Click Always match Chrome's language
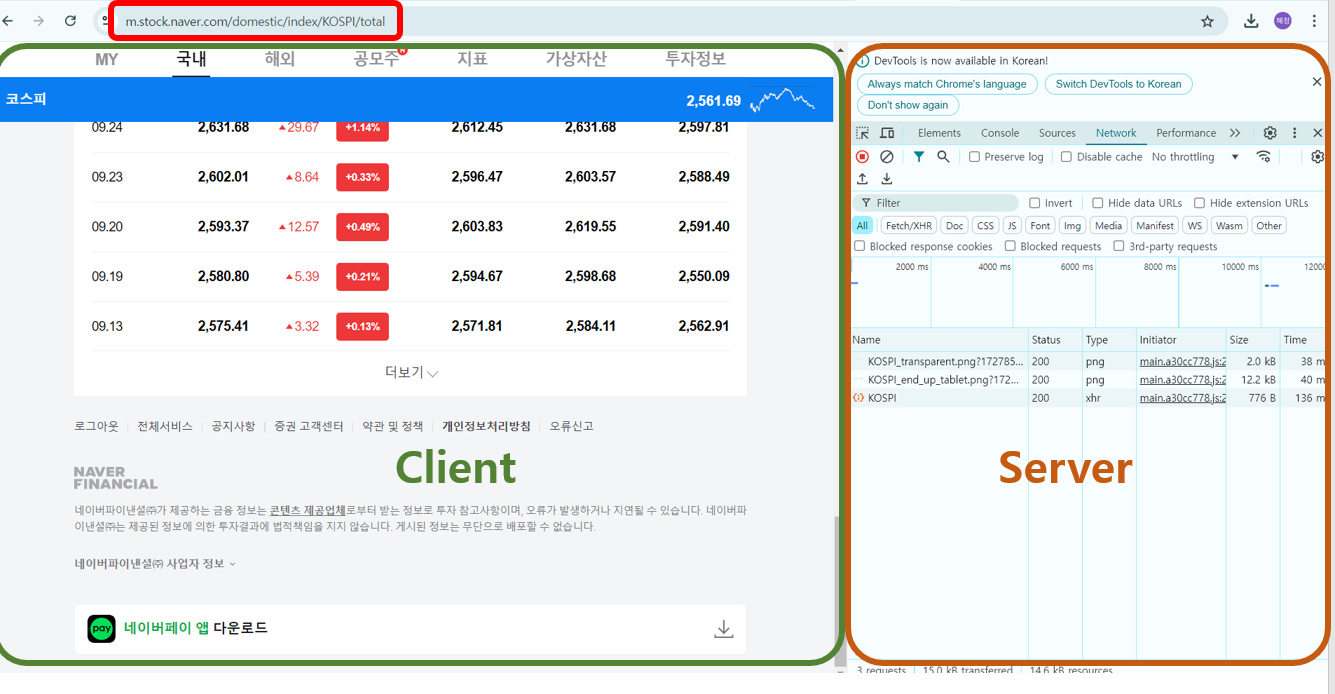1335x694 pixels. pyautogui.click(x=947, y=84)
